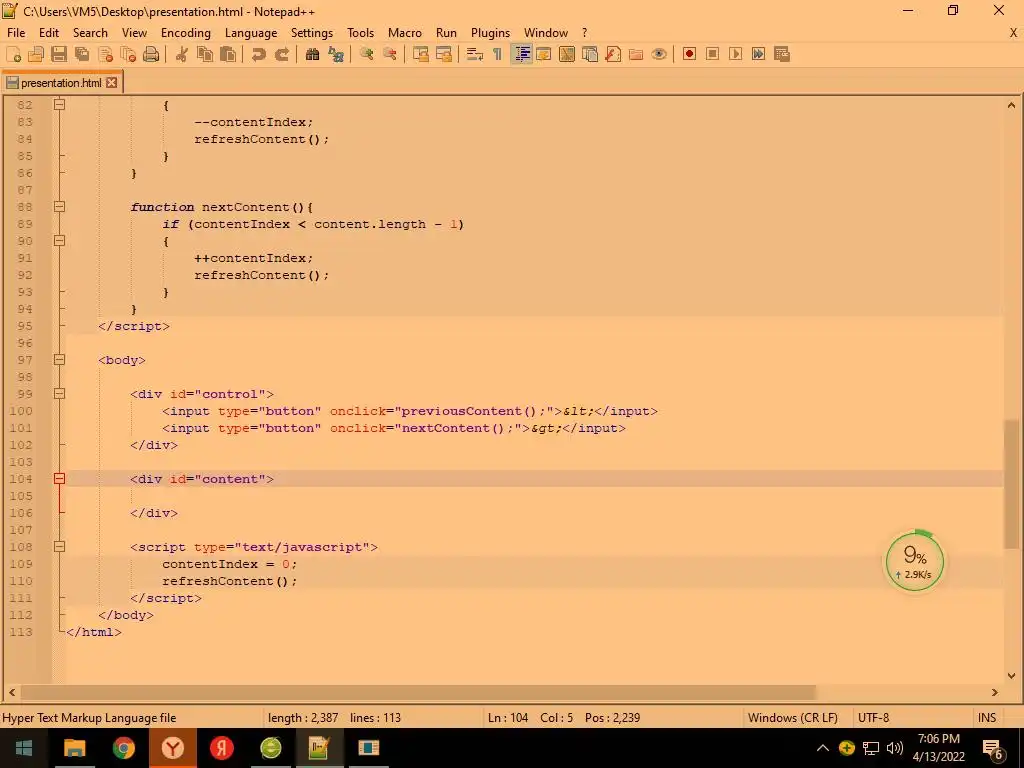Open the Plugins menu
The image size is (1024, 768).
pyautogui.click(x=490, y=33)
